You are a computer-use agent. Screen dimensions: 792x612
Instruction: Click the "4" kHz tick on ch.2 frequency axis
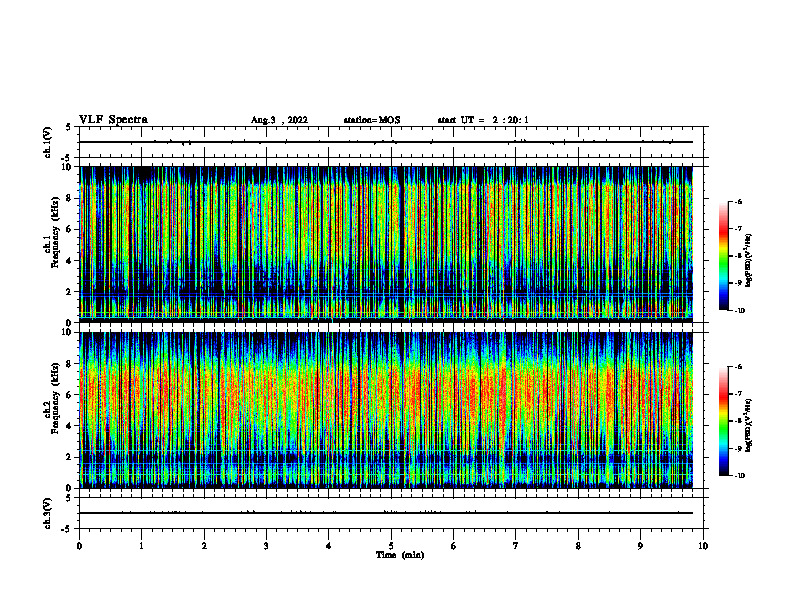point(70,426)
